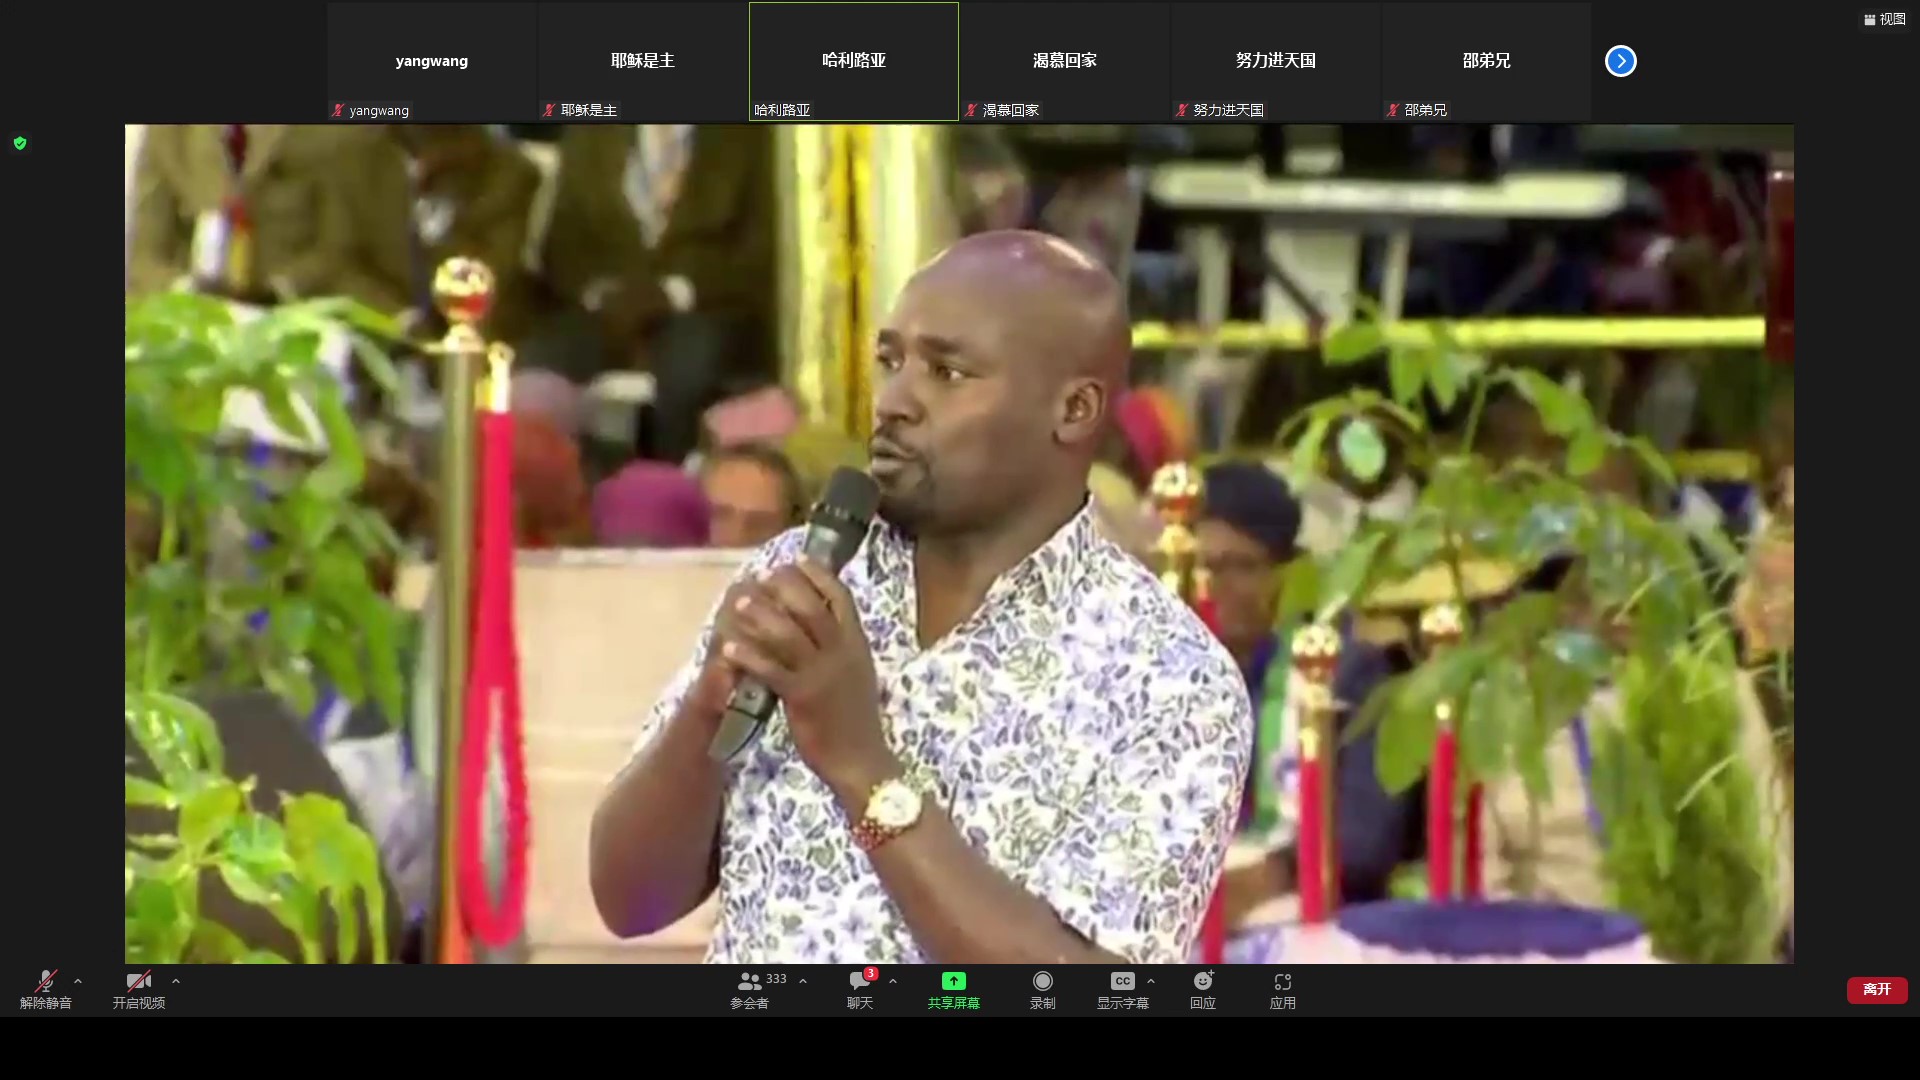Expand video options arrow beside 开启视频
Viewport: 1920px width, 1080px height.
(176, 981)
